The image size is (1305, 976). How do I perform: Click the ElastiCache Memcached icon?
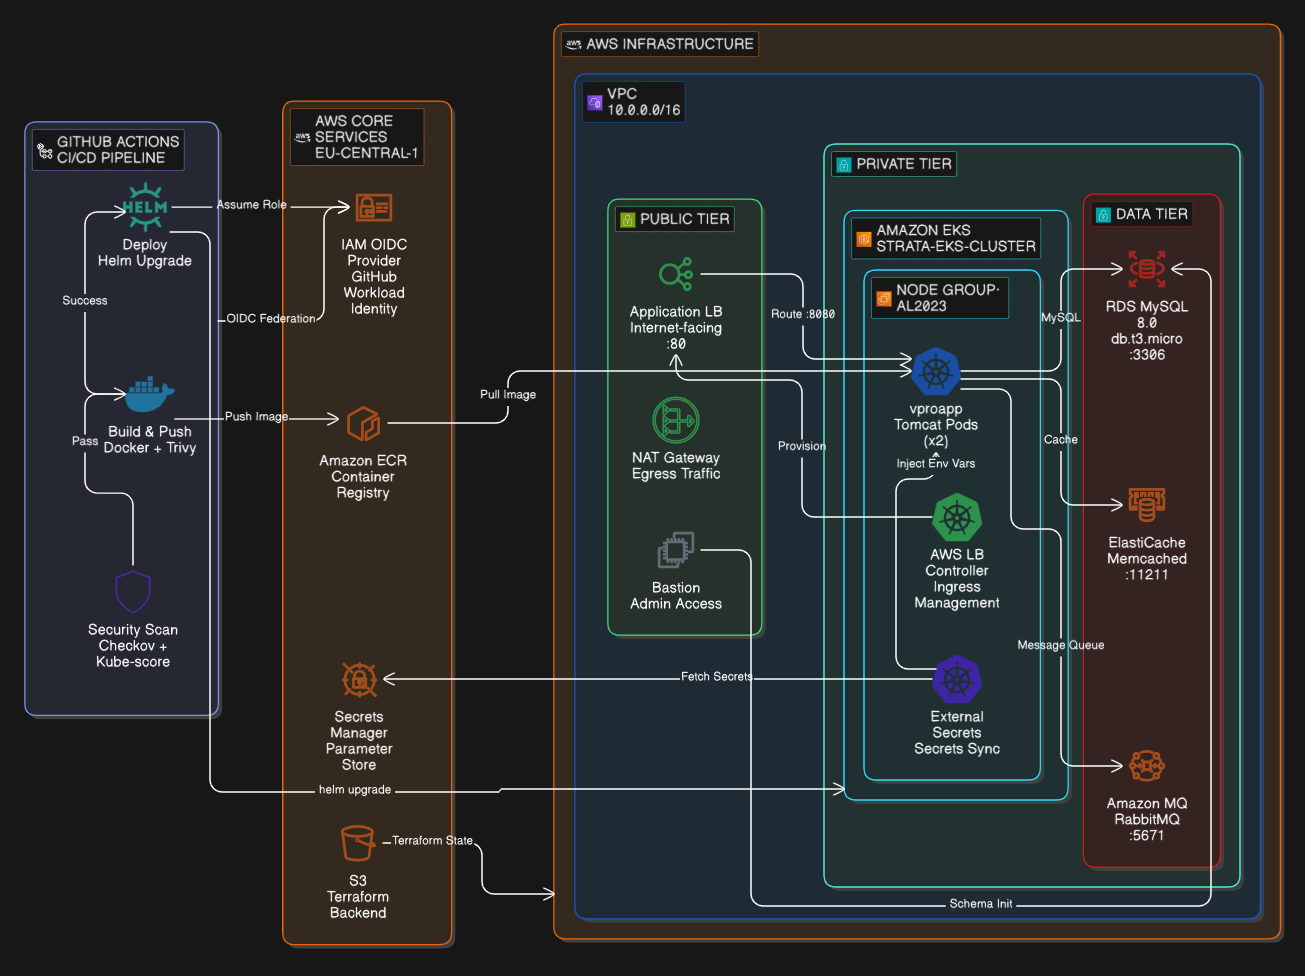[x=1147, y=505]
